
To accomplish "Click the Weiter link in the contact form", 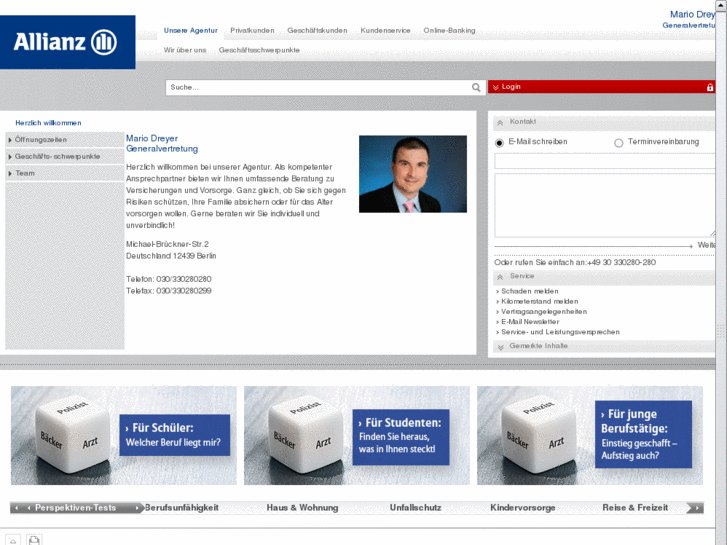I will point(706,245).
